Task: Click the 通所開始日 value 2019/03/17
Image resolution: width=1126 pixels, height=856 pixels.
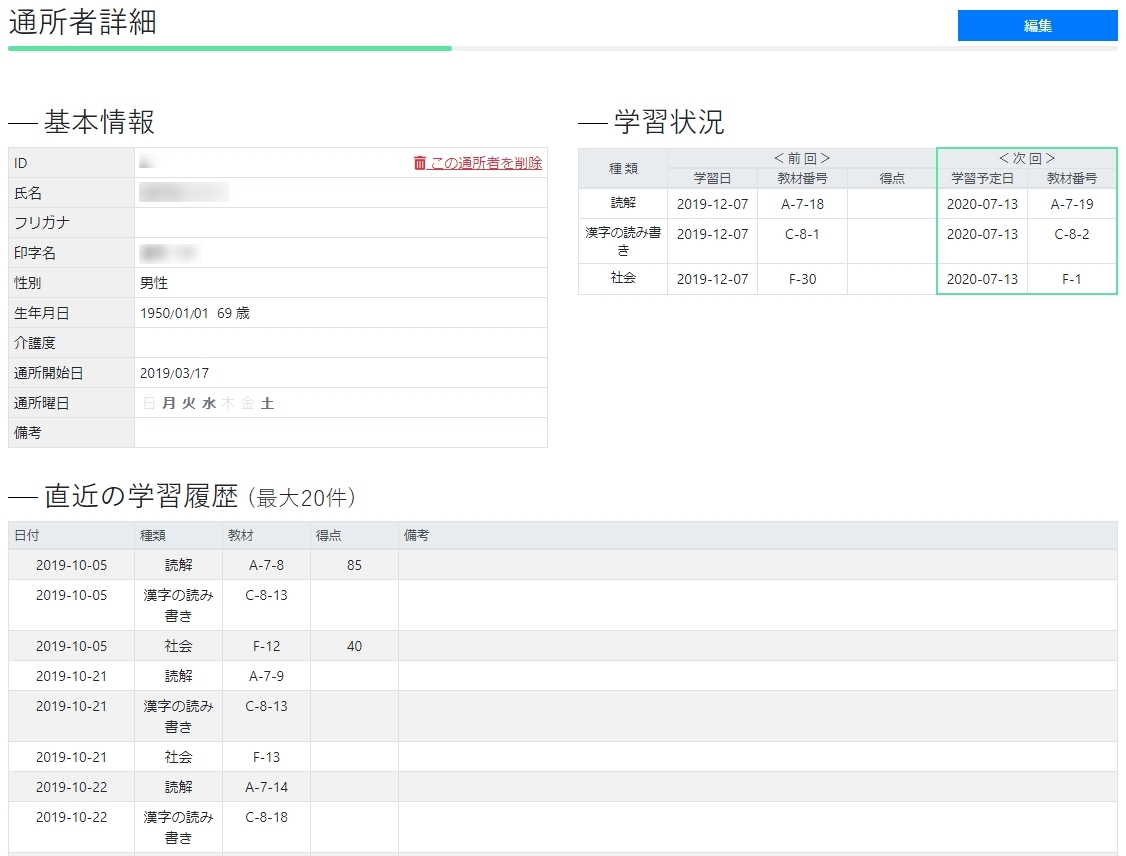Action: 174,373
